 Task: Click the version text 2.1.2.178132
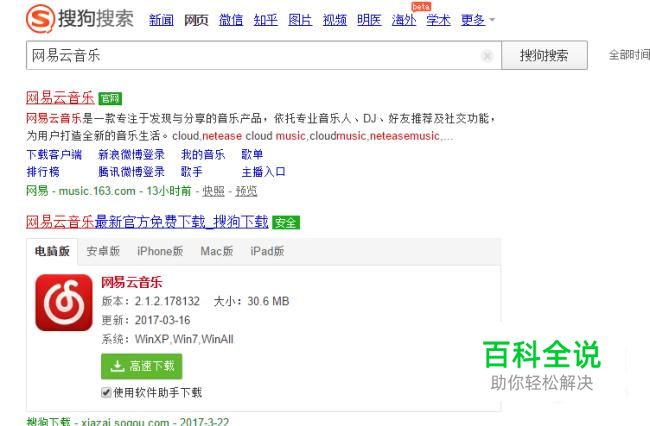point(167,301)
